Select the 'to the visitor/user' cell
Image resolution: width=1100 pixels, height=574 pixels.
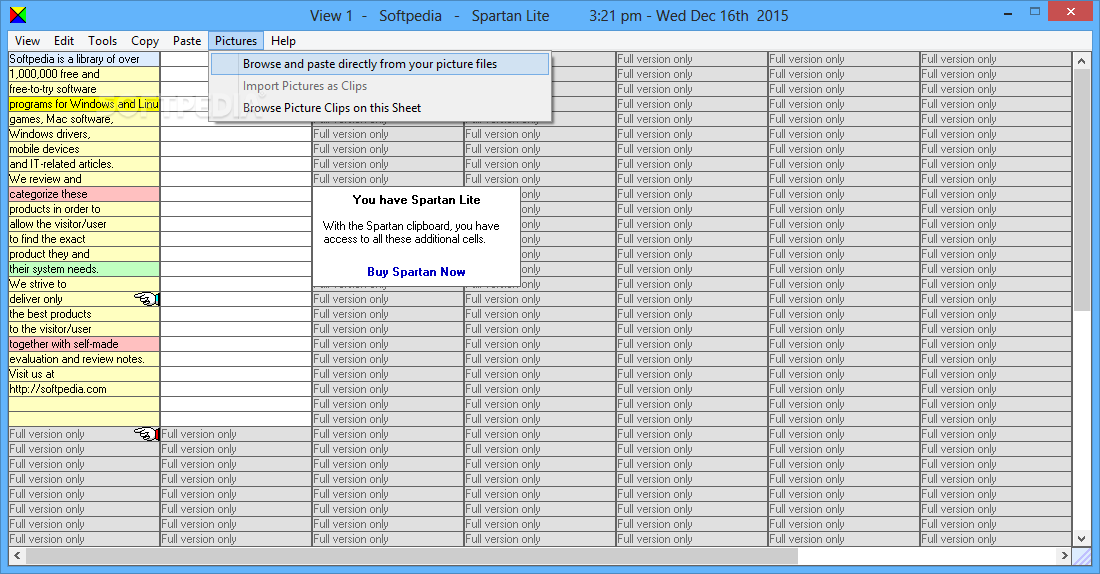click(84, 329)
